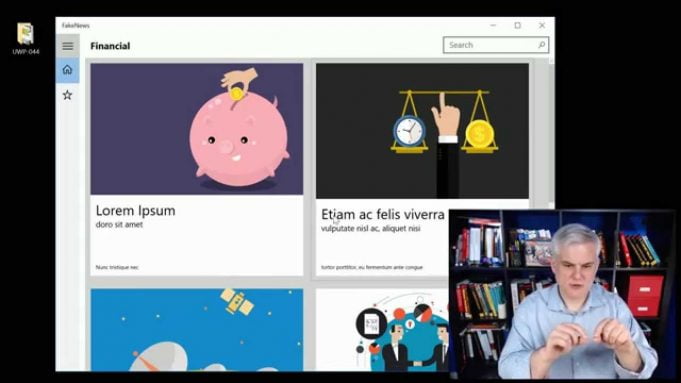Viewport: 681px width, 383px height.
Task: Select the Etiam ac felis viverra headline
Action: tap(383, 215)
